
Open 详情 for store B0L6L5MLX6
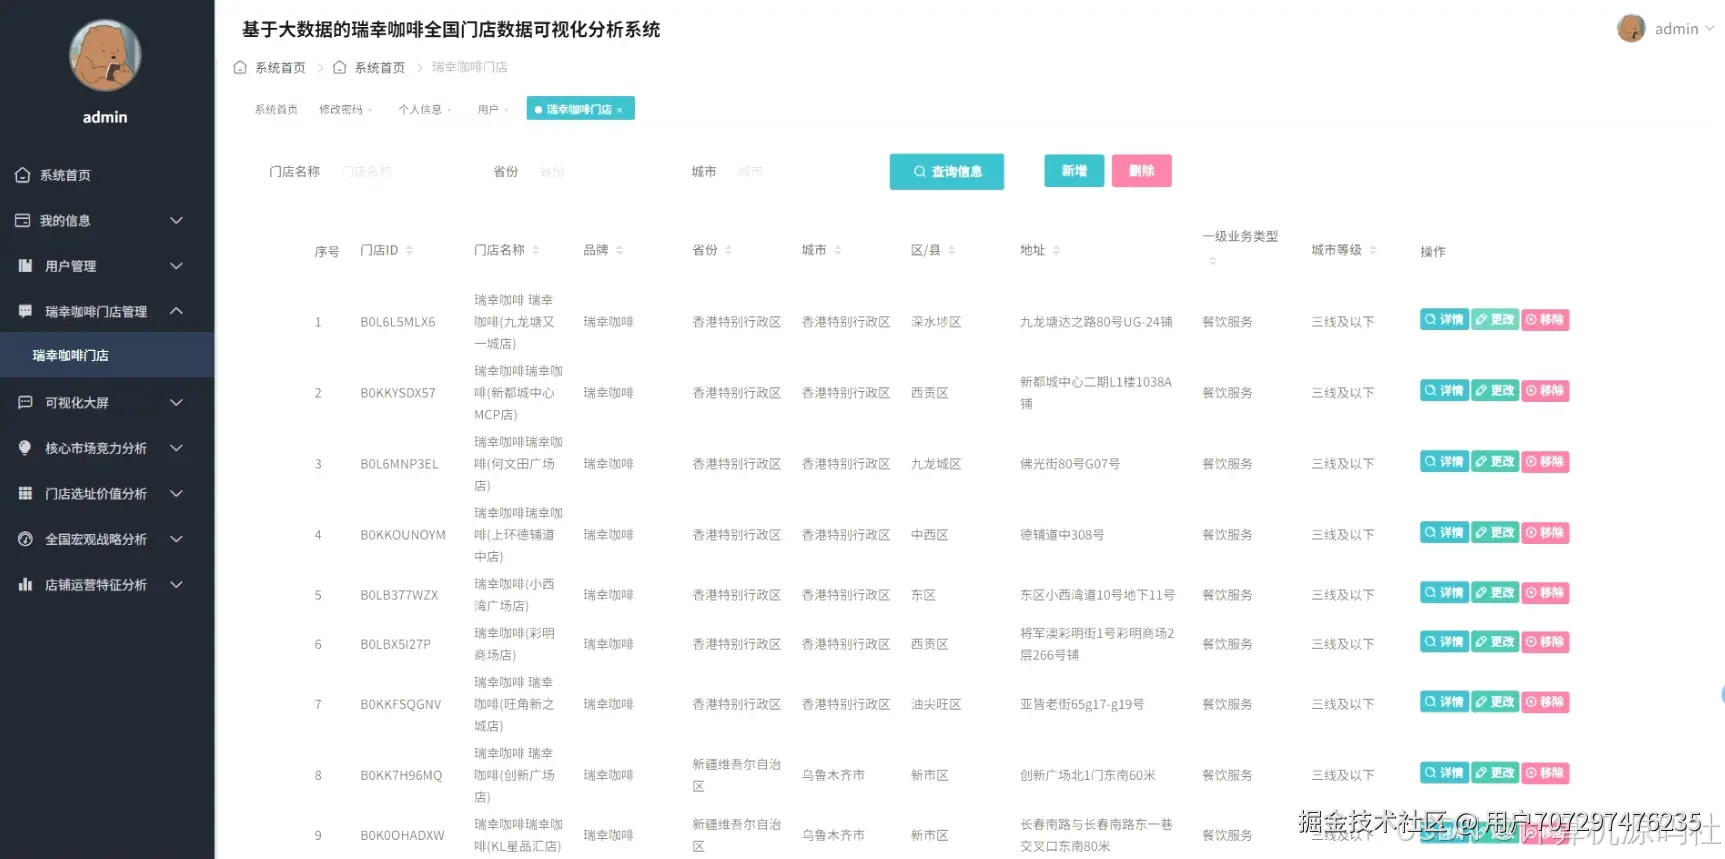pos(1444,320)
